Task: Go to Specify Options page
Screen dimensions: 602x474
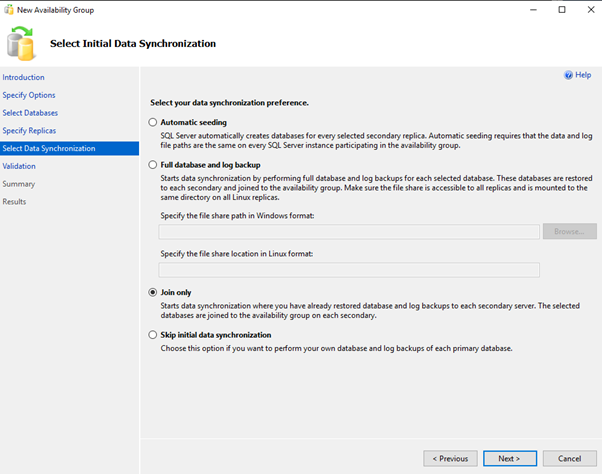Action: coord(28,95)
